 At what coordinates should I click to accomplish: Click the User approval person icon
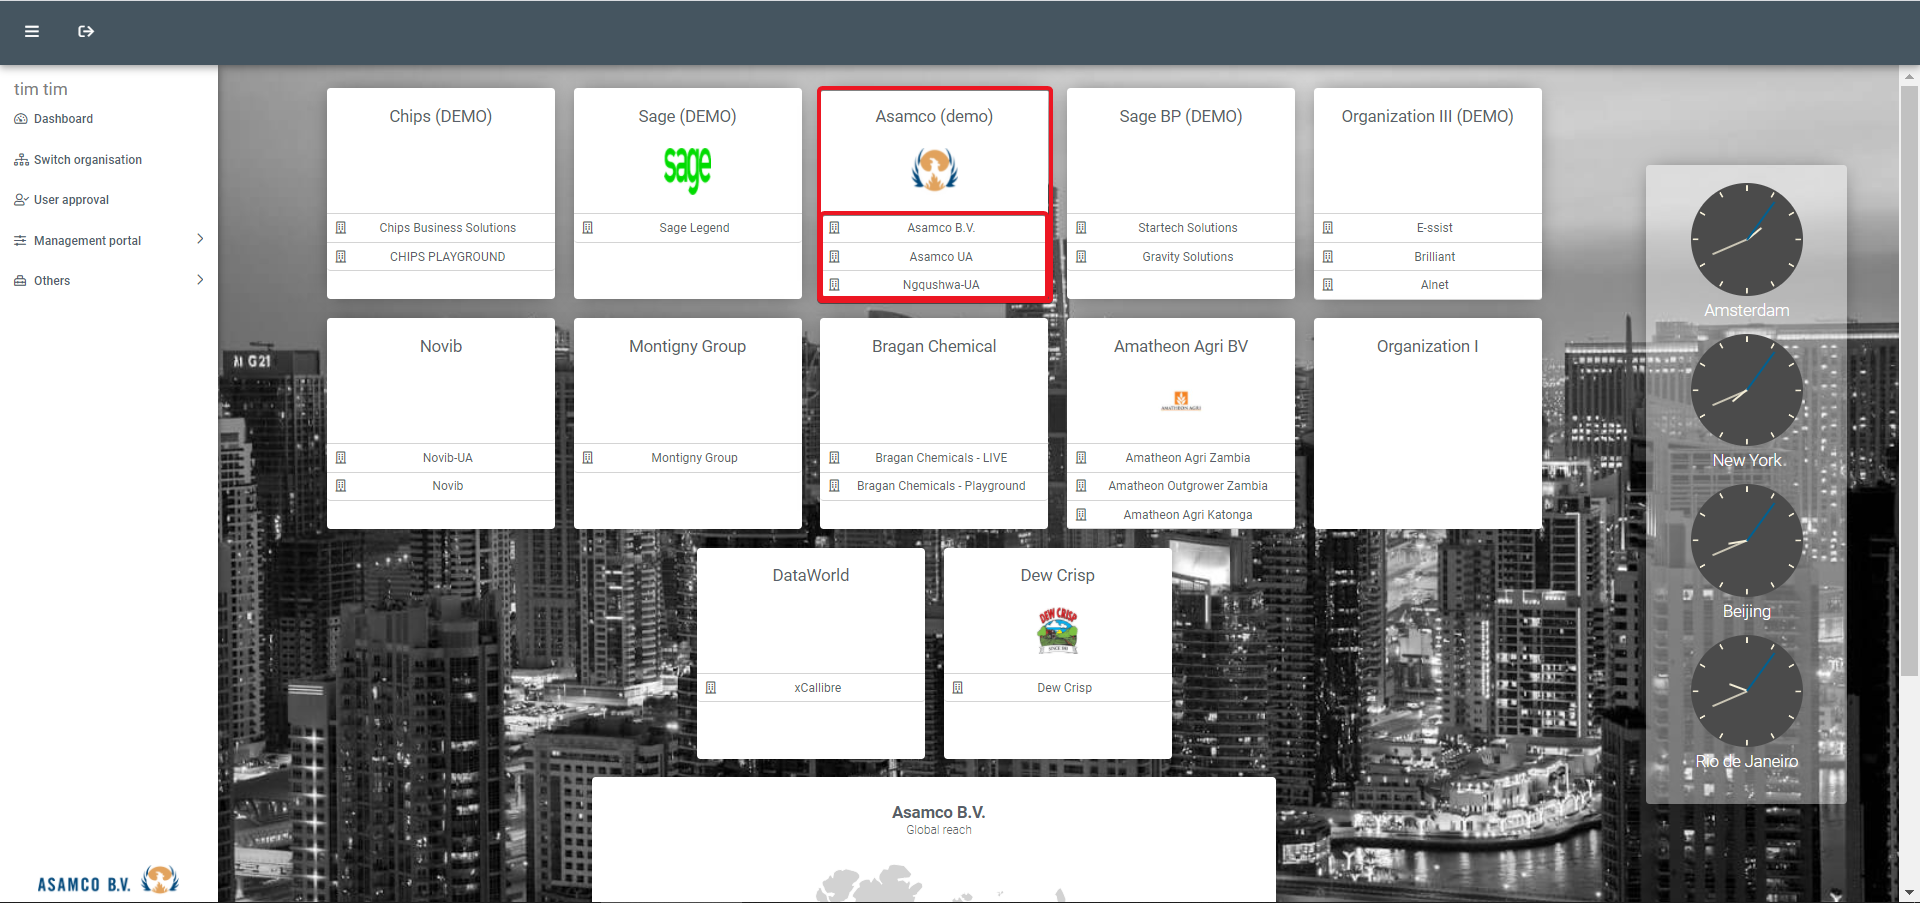coord(21,200)
